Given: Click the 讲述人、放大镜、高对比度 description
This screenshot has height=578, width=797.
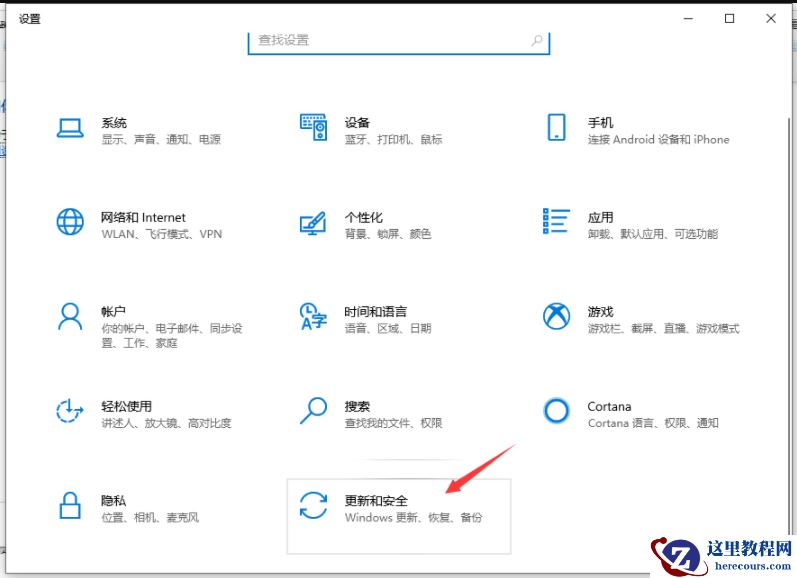Looking at the screenshot, I should tap(166, 423).
